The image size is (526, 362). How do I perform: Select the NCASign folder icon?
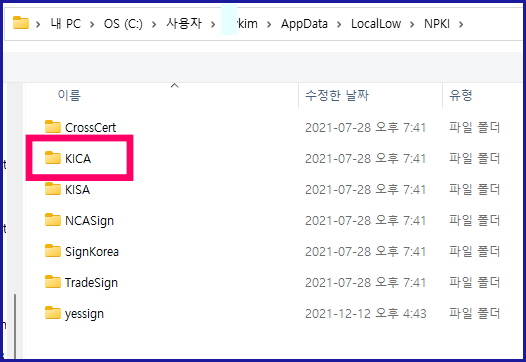(x=53, y=220)
